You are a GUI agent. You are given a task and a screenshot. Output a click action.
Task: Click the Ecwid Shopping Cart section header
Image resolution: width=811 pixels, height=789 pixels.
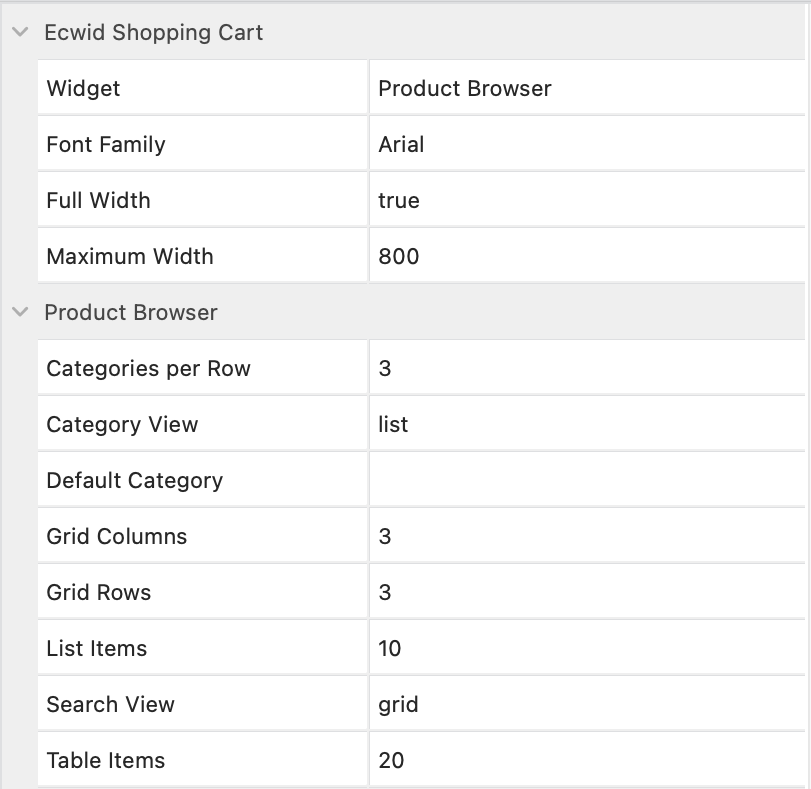tap(153, 32)
